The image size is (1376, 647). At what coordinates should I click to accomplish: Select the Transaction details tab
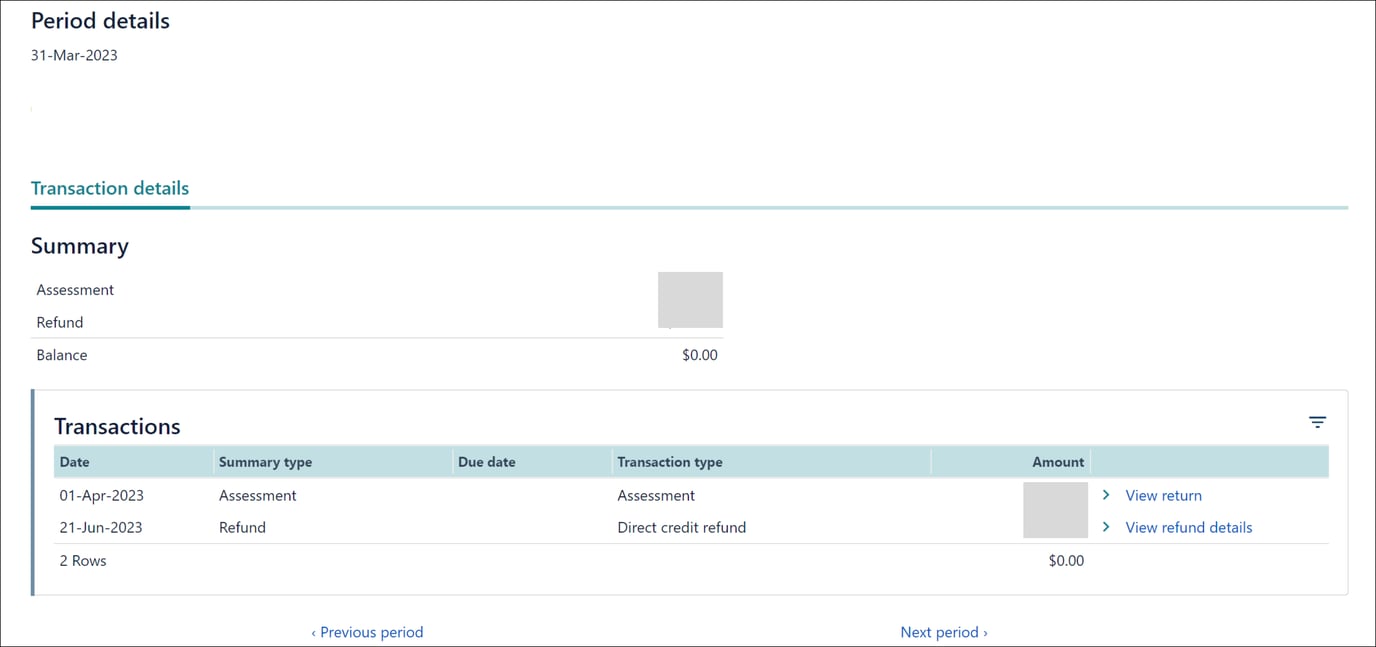click(x=110, y=188)
